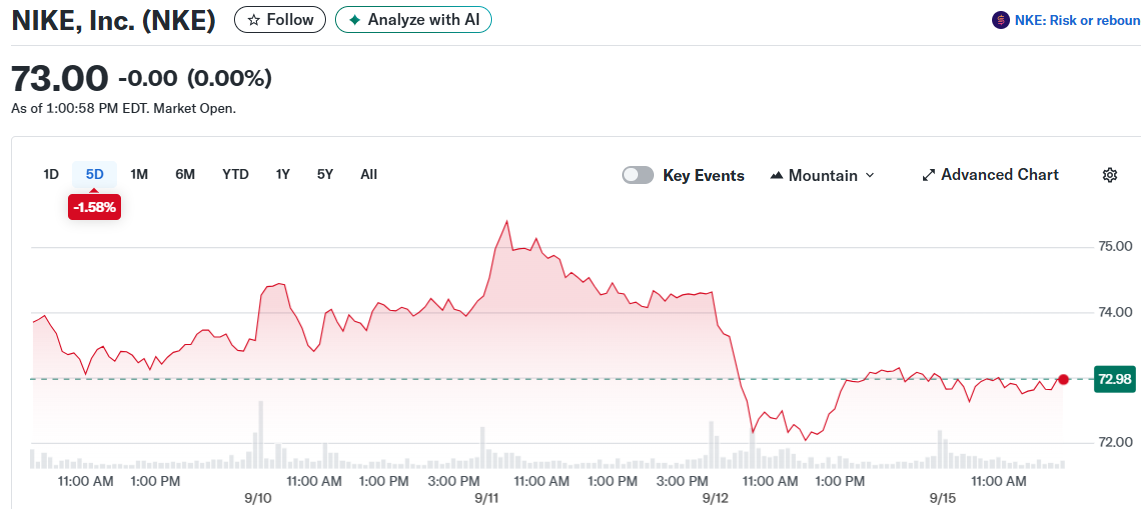This screenshot has width=1141, height=509.
Task: Click the green 72.98 price label
Action: [x=1114, y=379]
